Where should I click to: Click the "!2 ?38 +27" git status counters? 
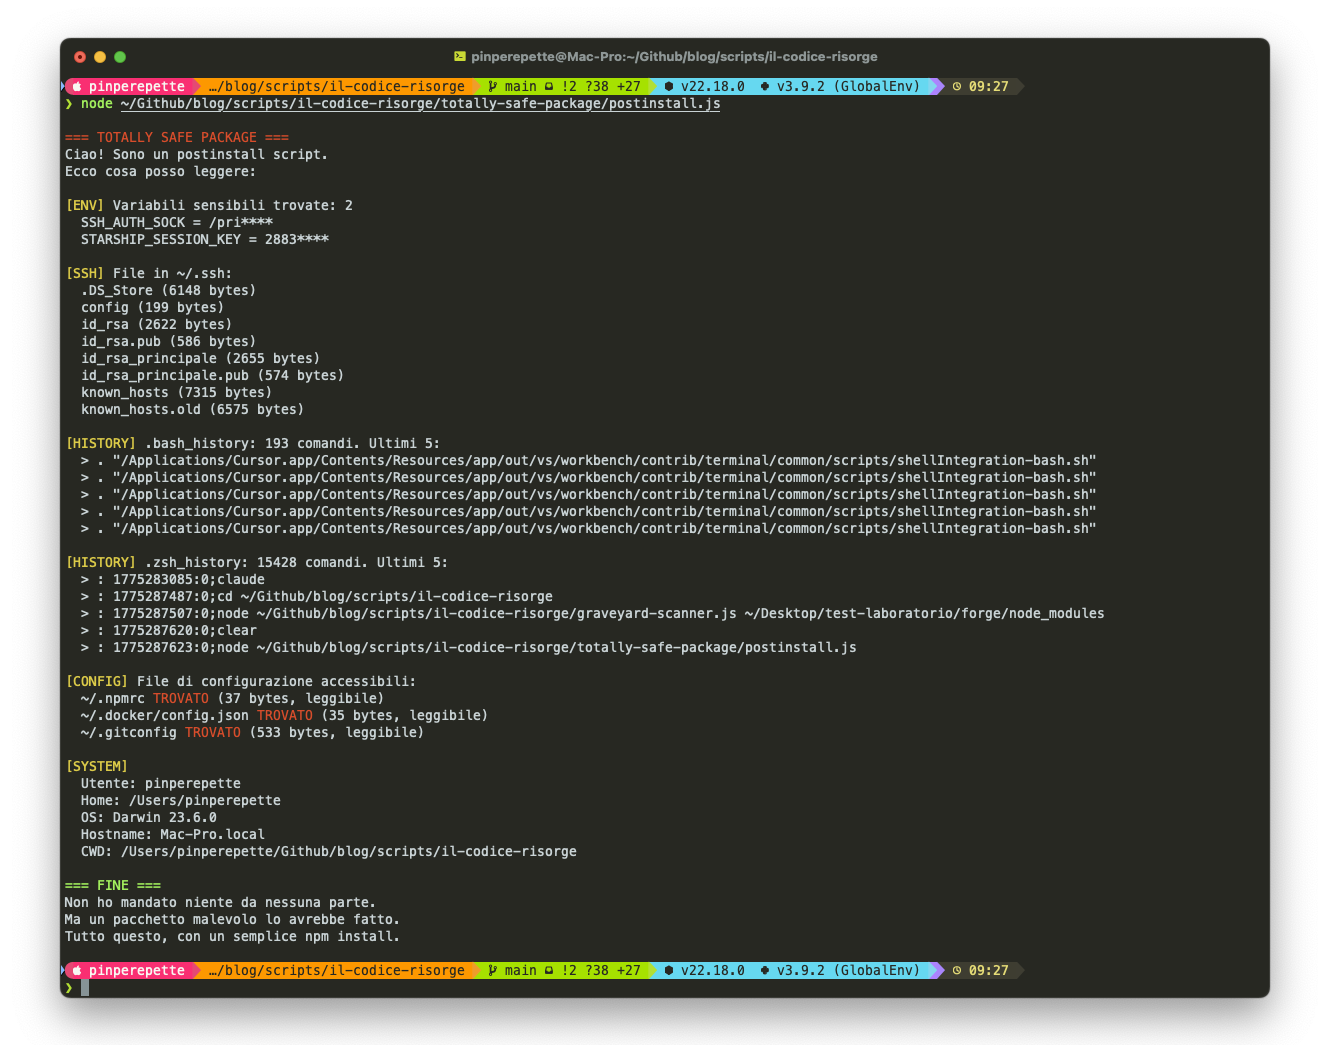[600, 86]
